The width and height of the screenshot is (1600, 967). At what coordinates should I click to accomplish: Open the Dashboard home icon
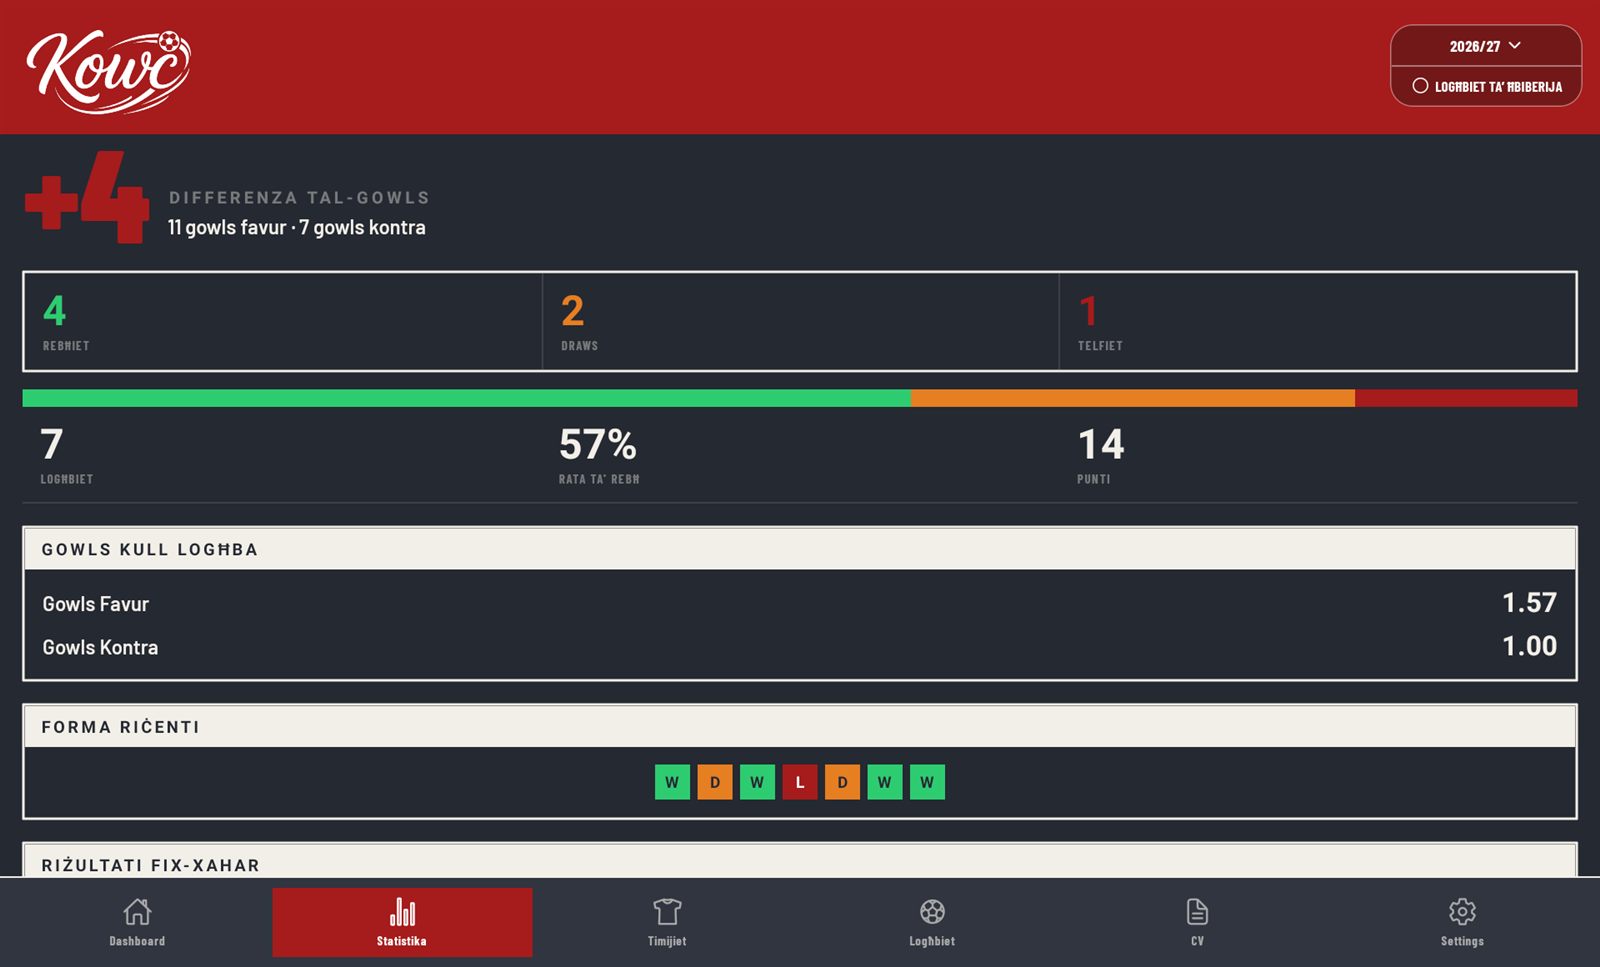[x=137, y=912]
